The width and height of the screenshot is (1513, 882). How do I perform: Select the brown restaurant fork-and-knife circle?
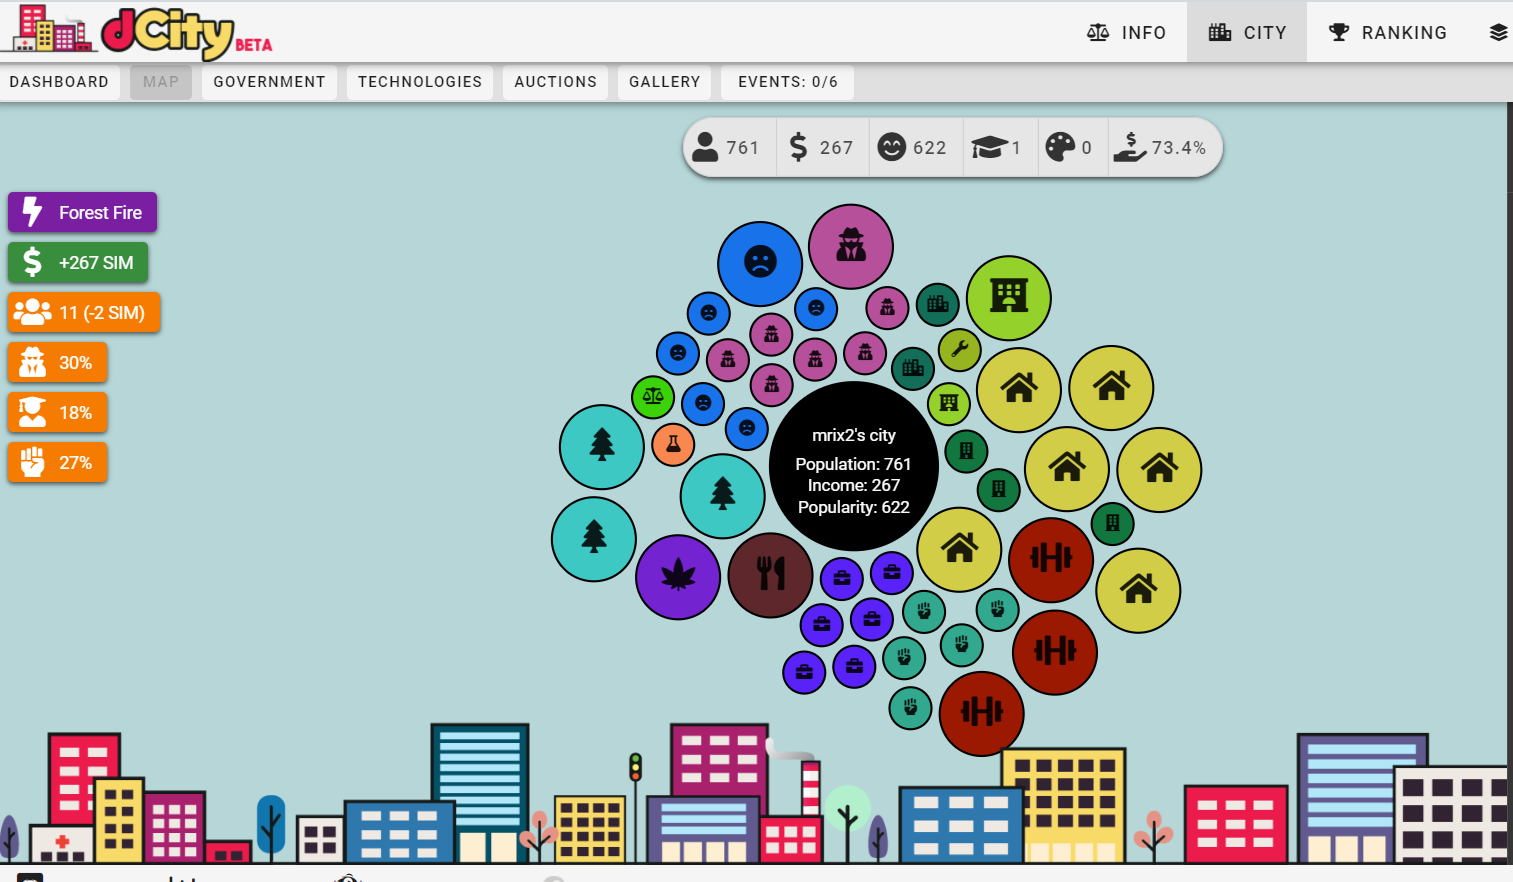pos(770,575)
